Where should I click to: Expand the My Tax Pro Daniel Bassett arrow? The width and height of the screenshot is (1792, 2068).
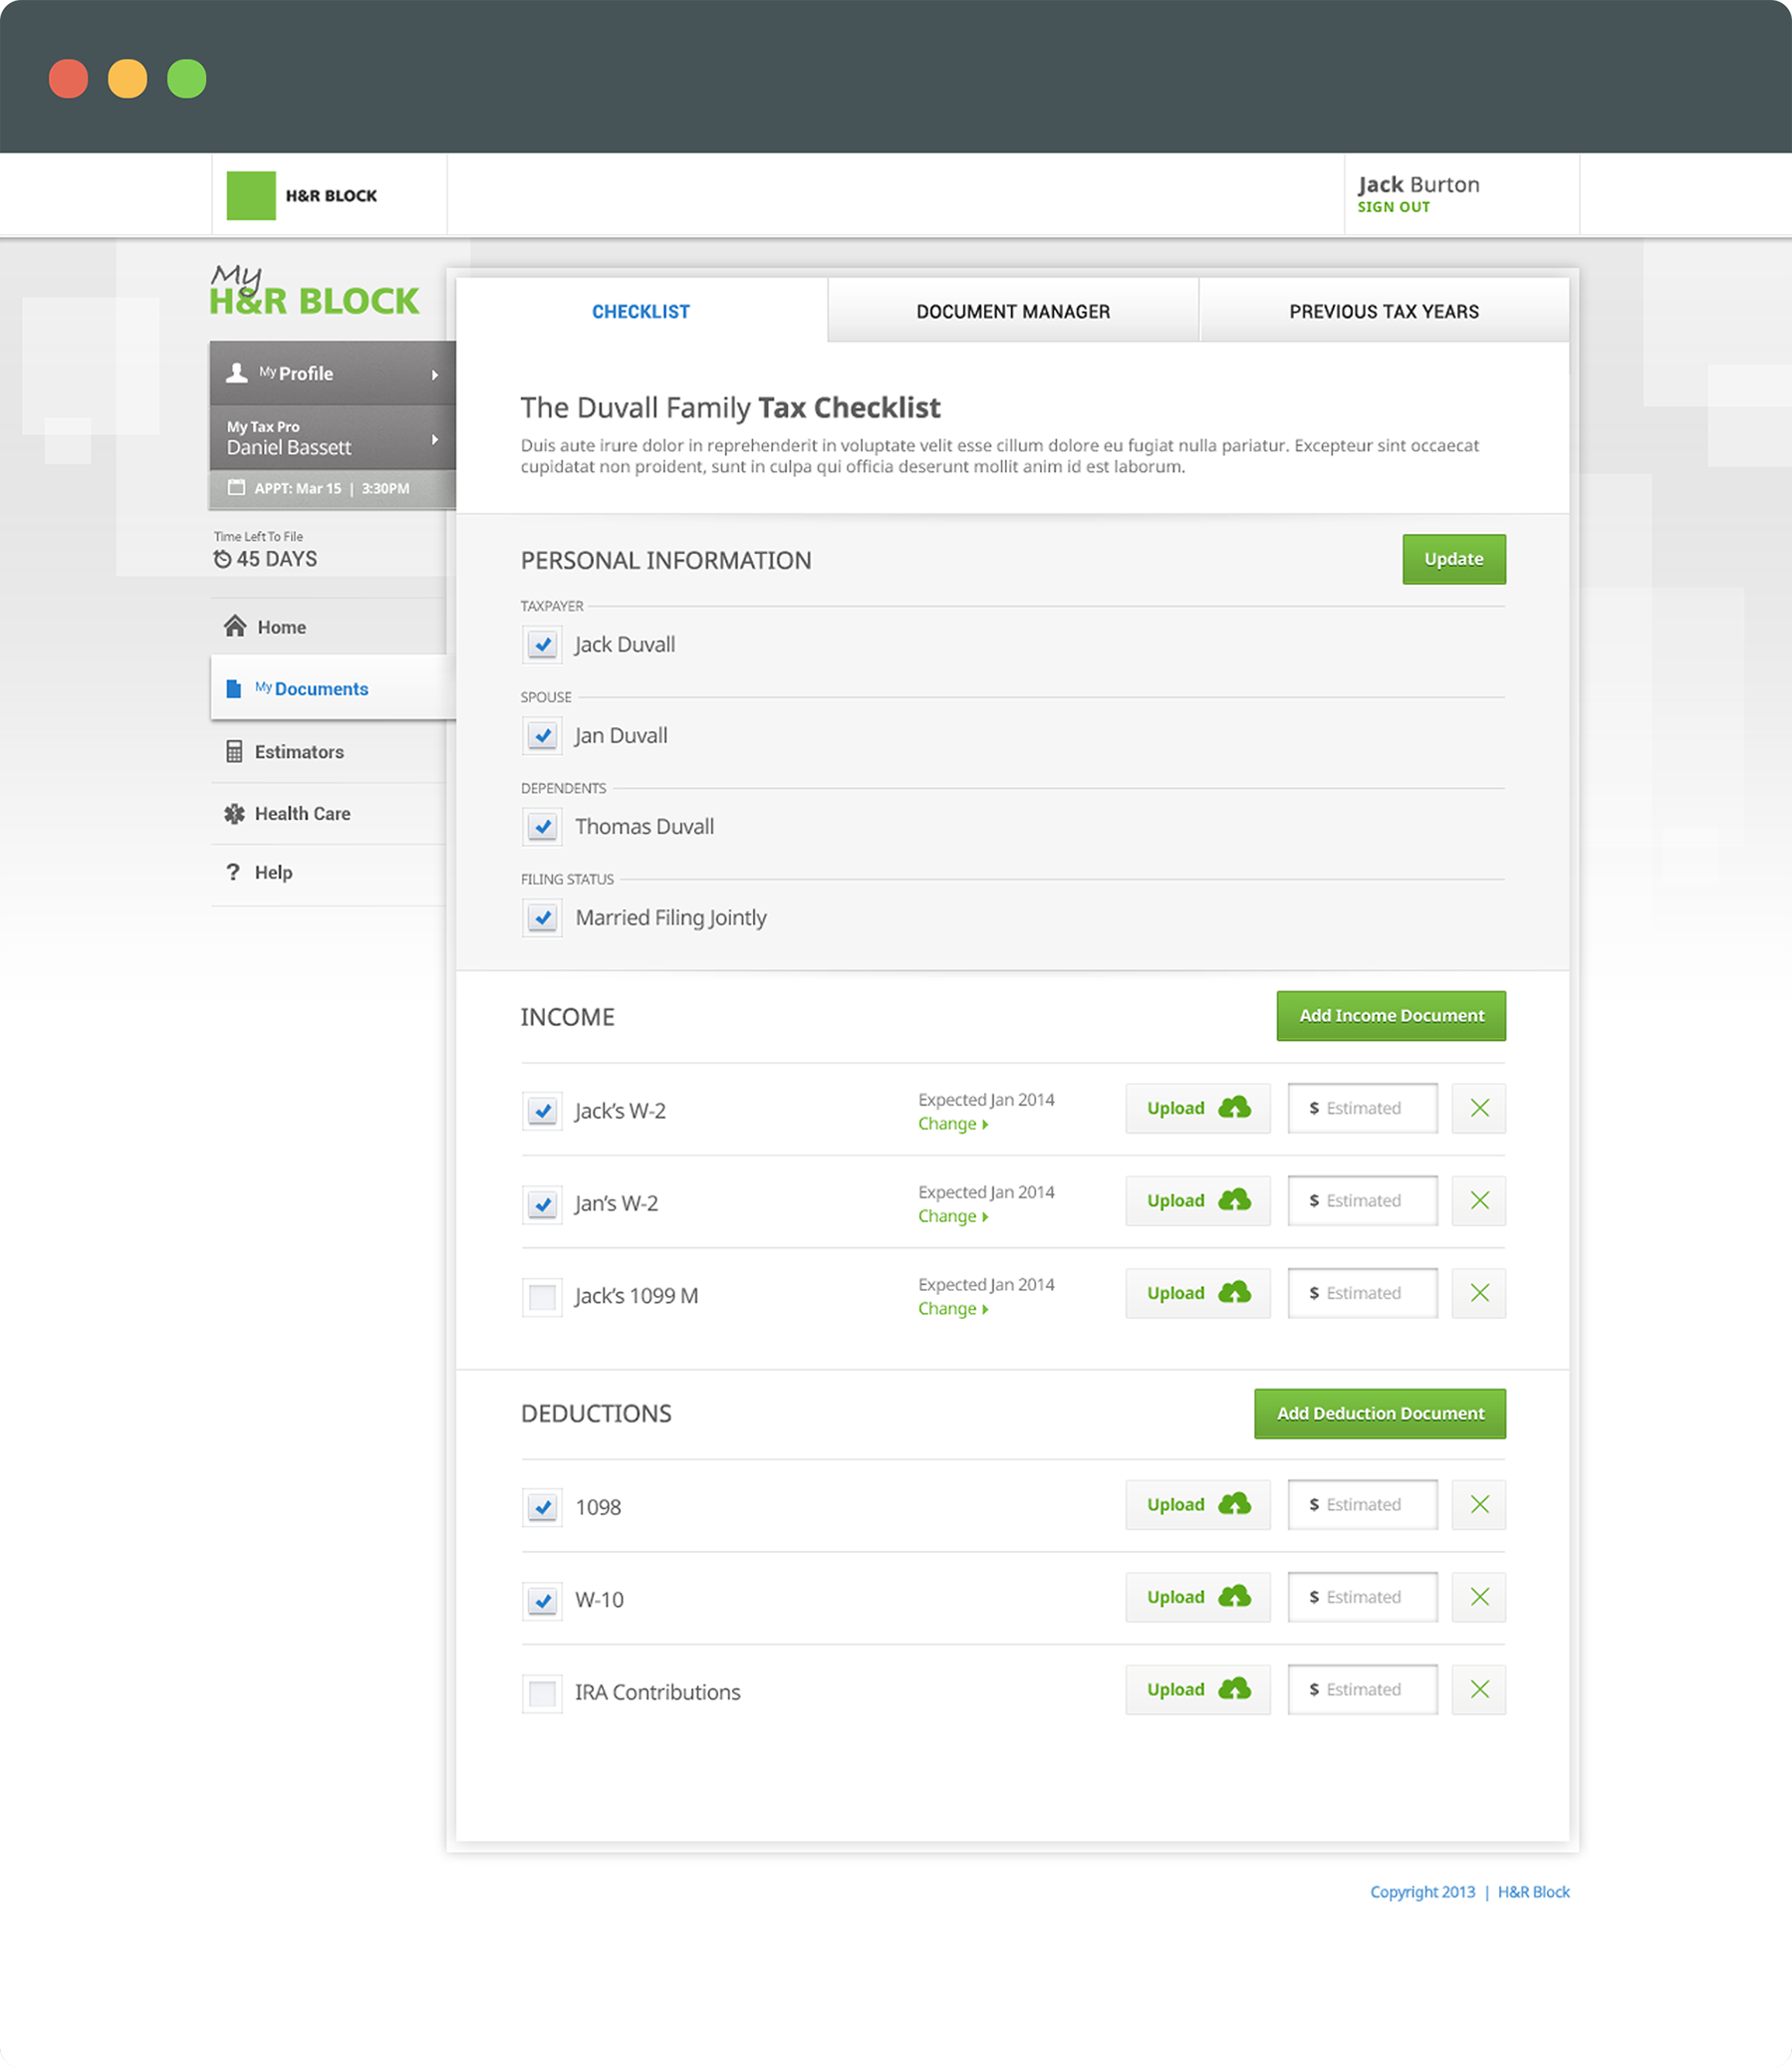pos(435,440)
